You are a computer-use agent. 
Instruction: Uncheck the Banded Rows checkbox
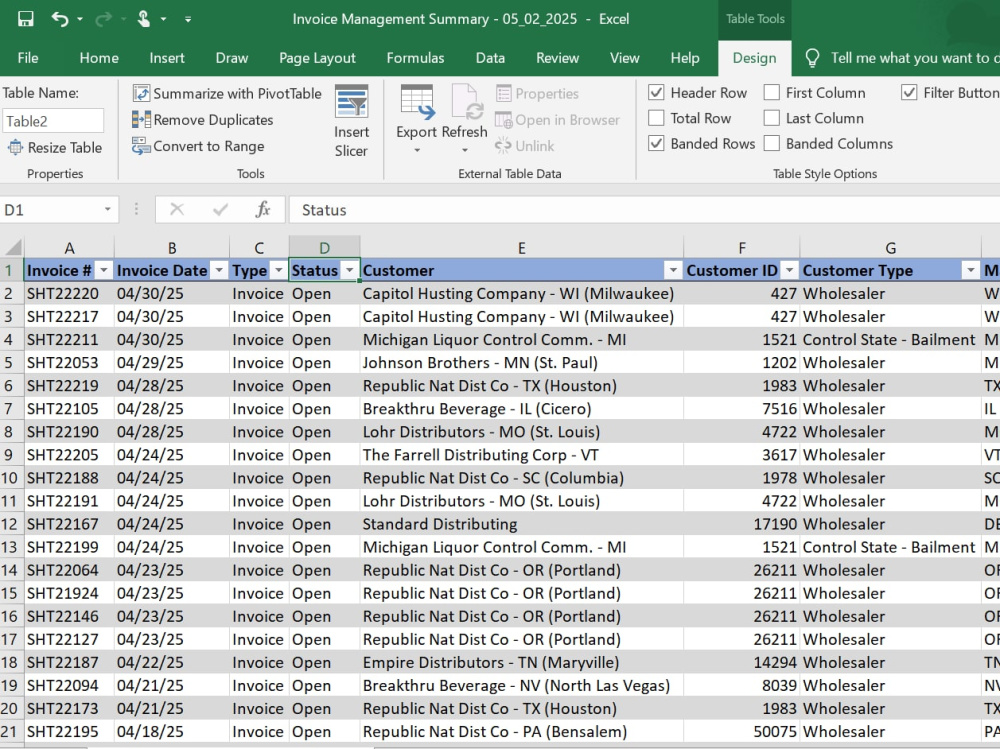pyautogui.click(x=656, y=144)
